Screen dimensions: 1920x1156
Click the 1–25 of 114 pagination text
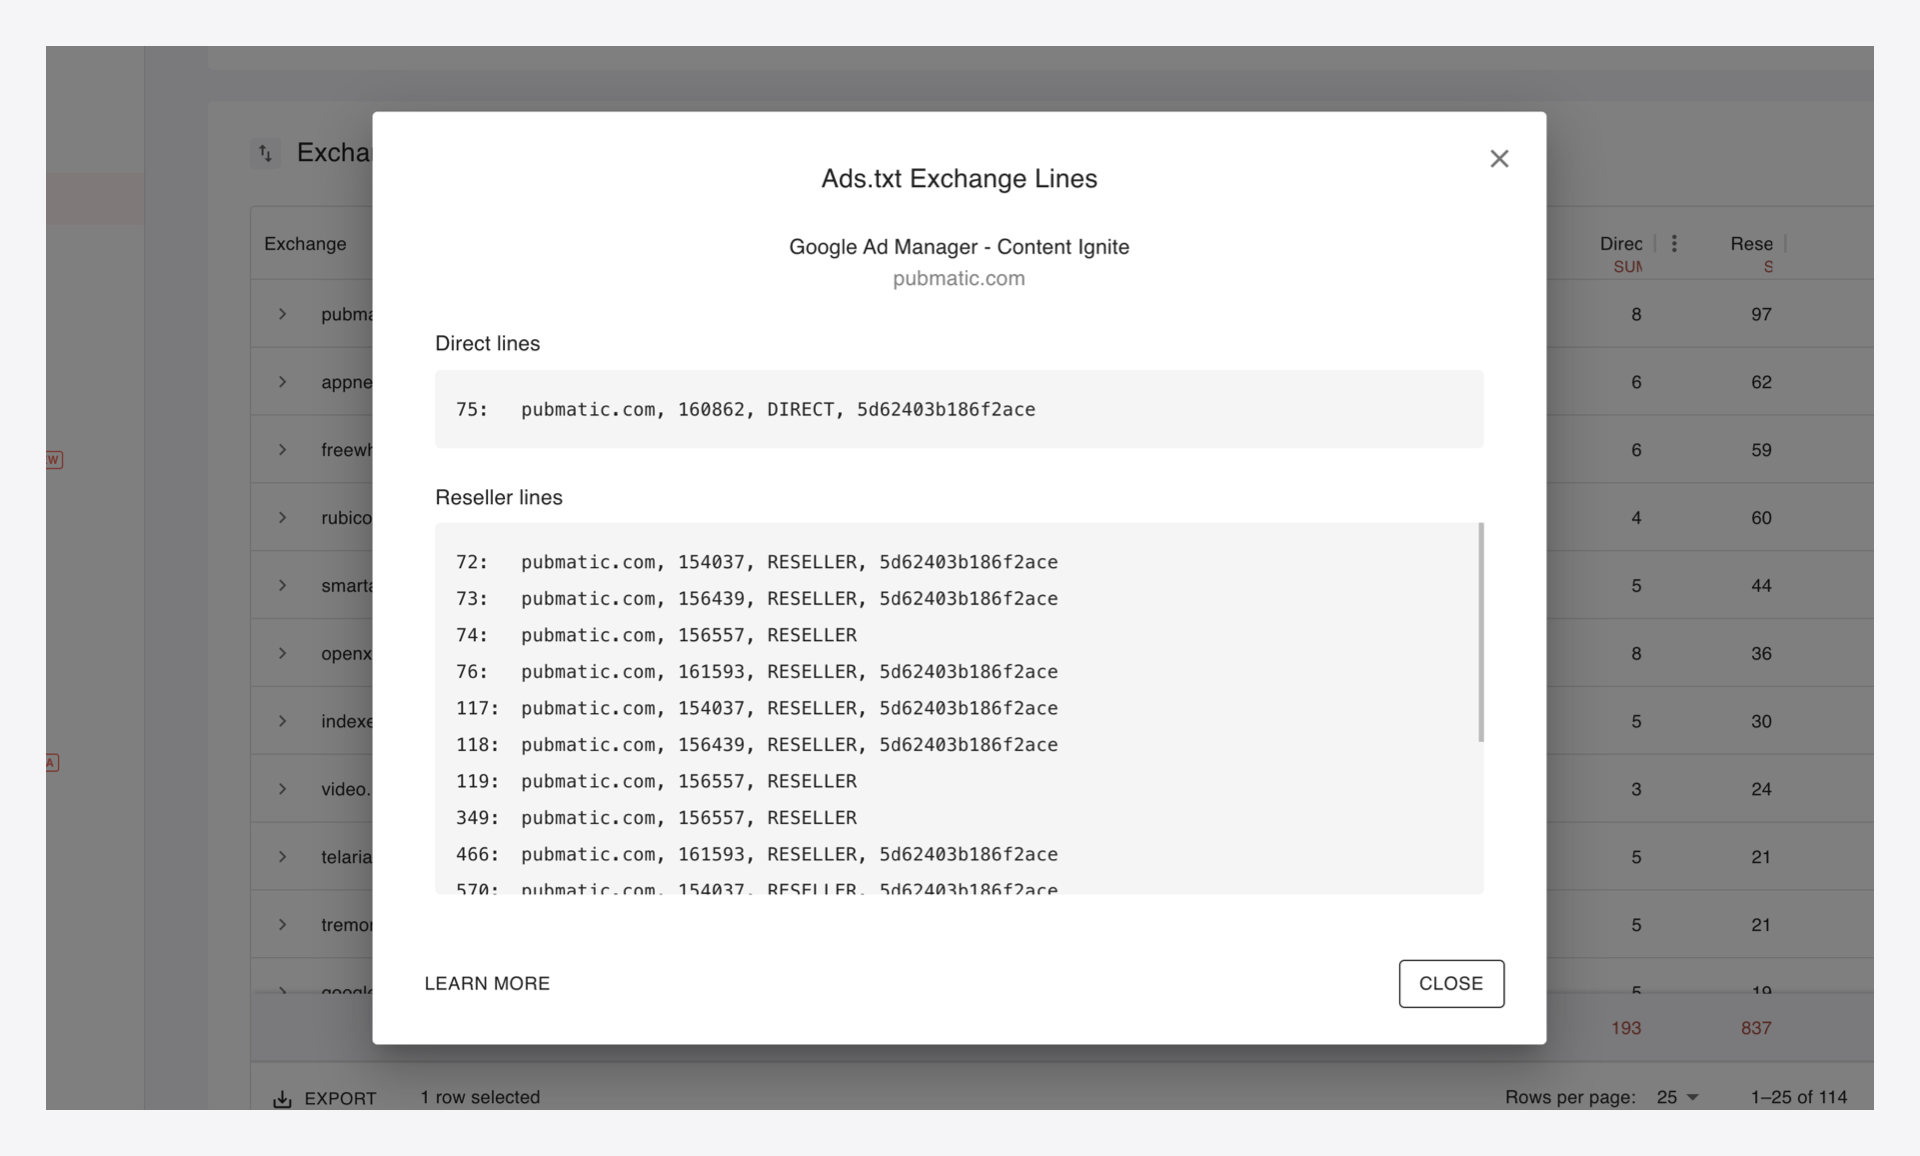1799,1097
